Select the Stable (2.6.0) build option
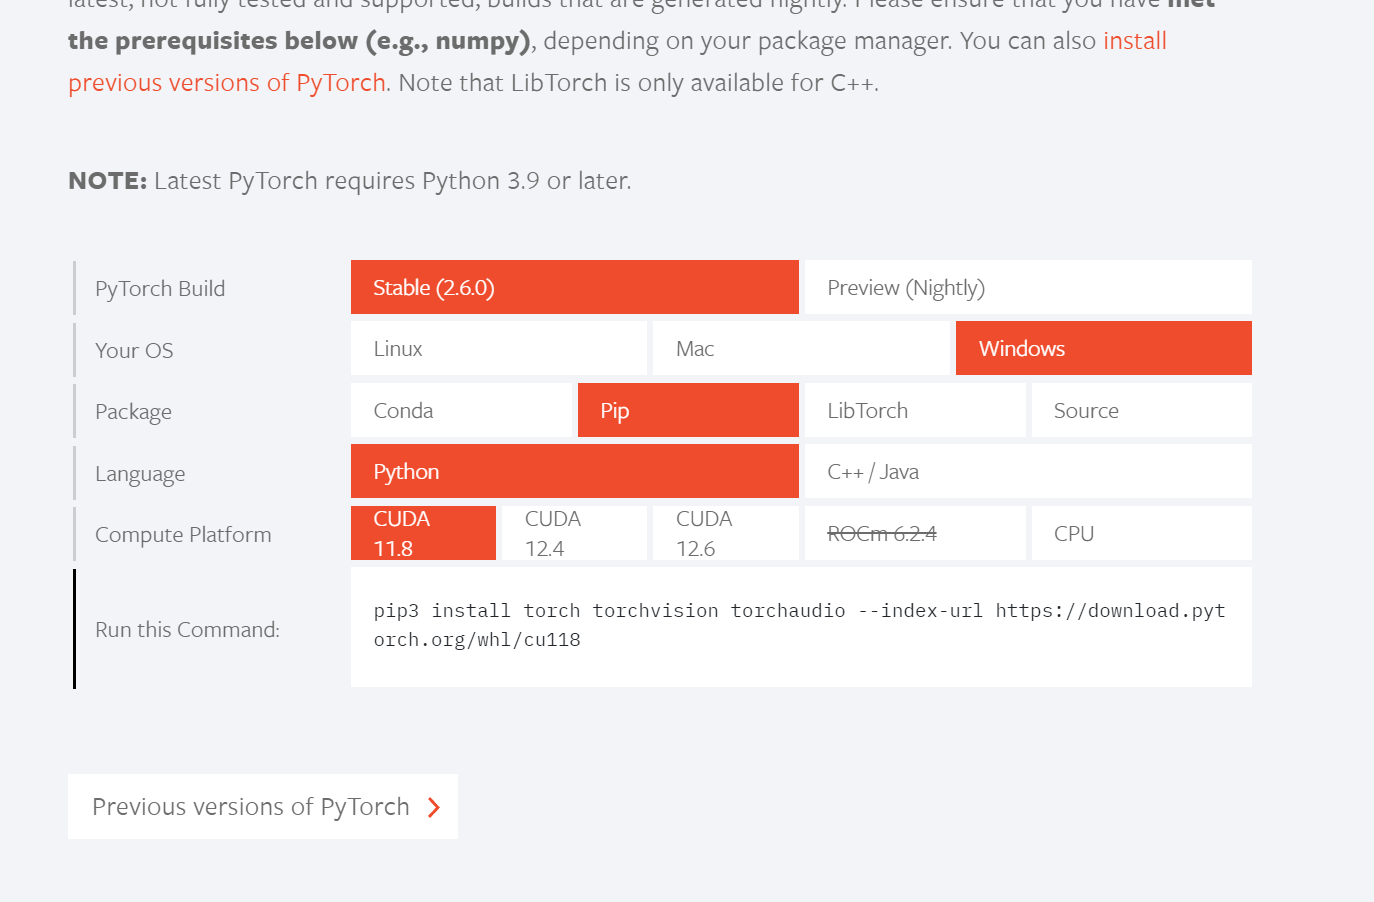 click(574, 288)
